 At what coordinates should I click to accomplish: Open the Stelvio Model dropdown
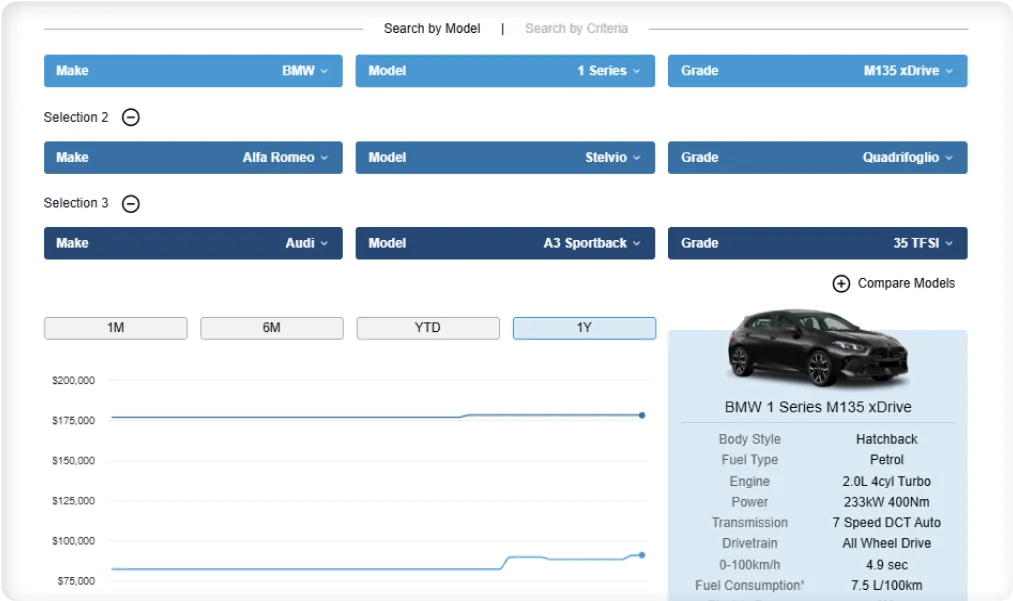[505, 158]
